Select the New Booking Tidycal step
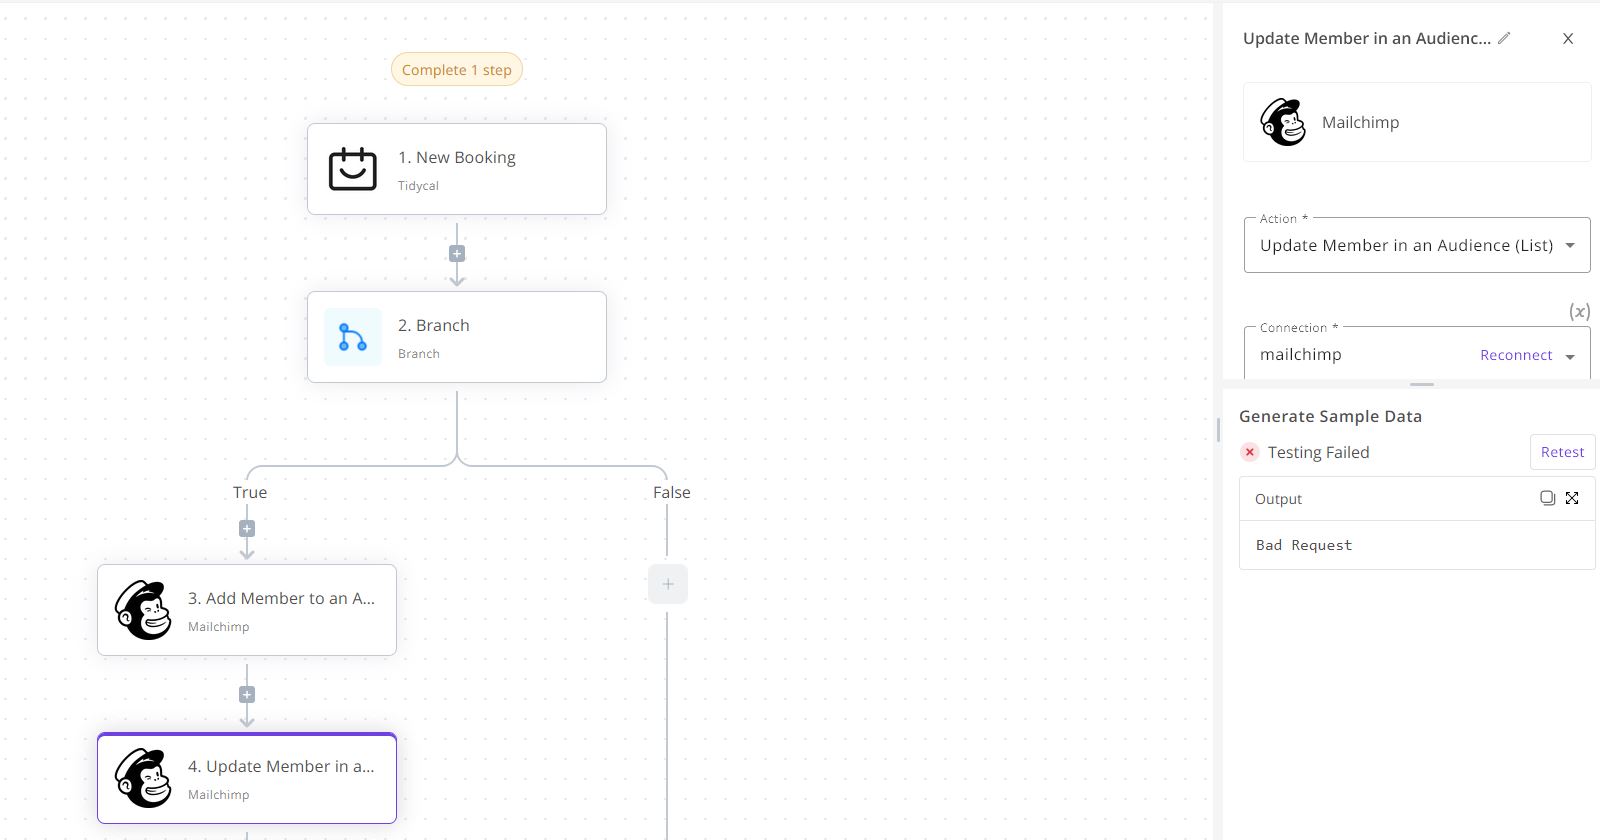1600x840 pixels. [x=457, y=169]
